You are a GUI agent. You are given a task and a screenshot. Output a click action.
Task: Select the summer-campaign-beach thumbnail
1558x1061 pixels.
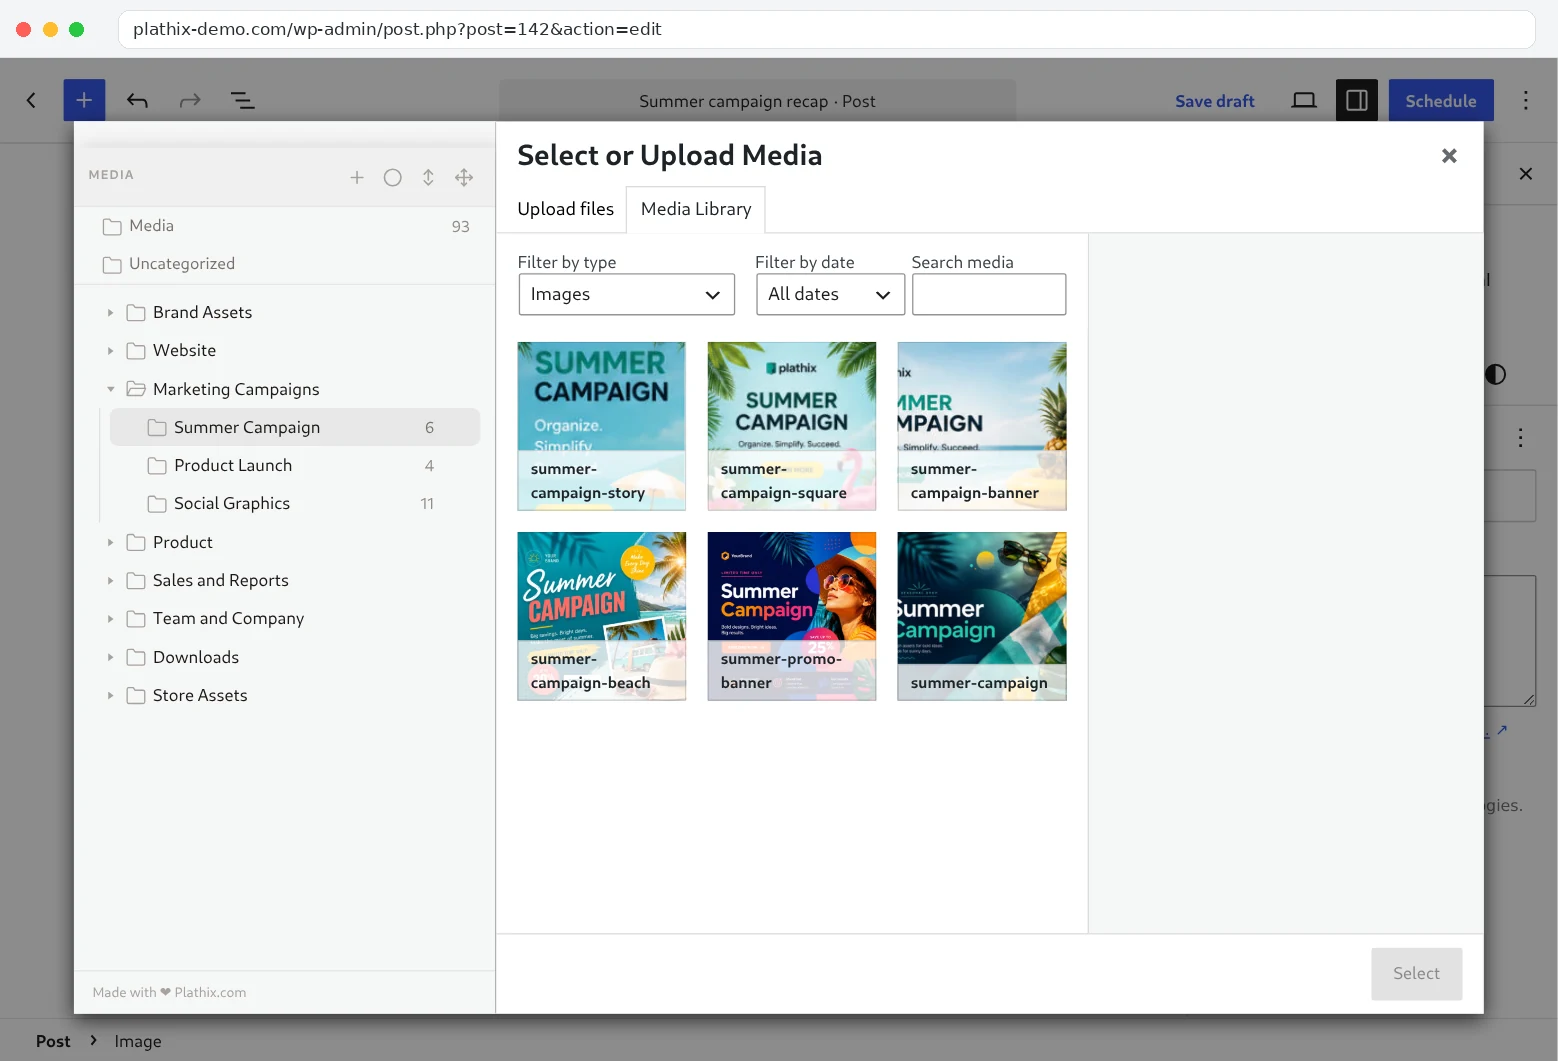pos(602,616)
